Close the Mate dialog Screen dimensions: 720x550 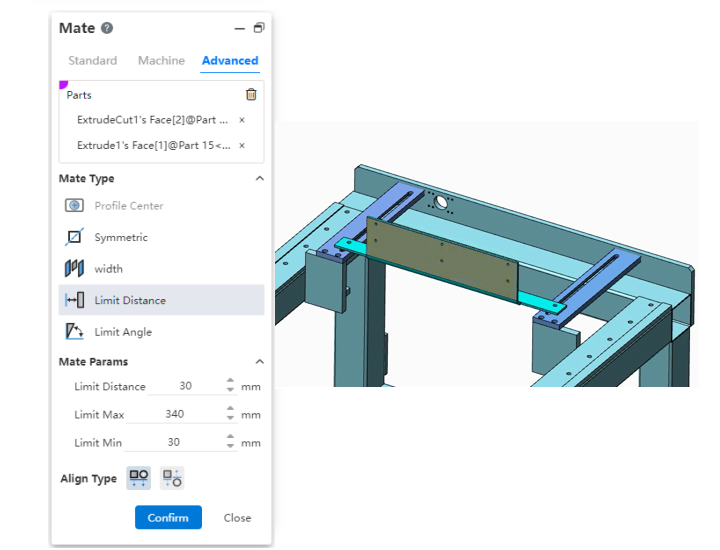237,518
